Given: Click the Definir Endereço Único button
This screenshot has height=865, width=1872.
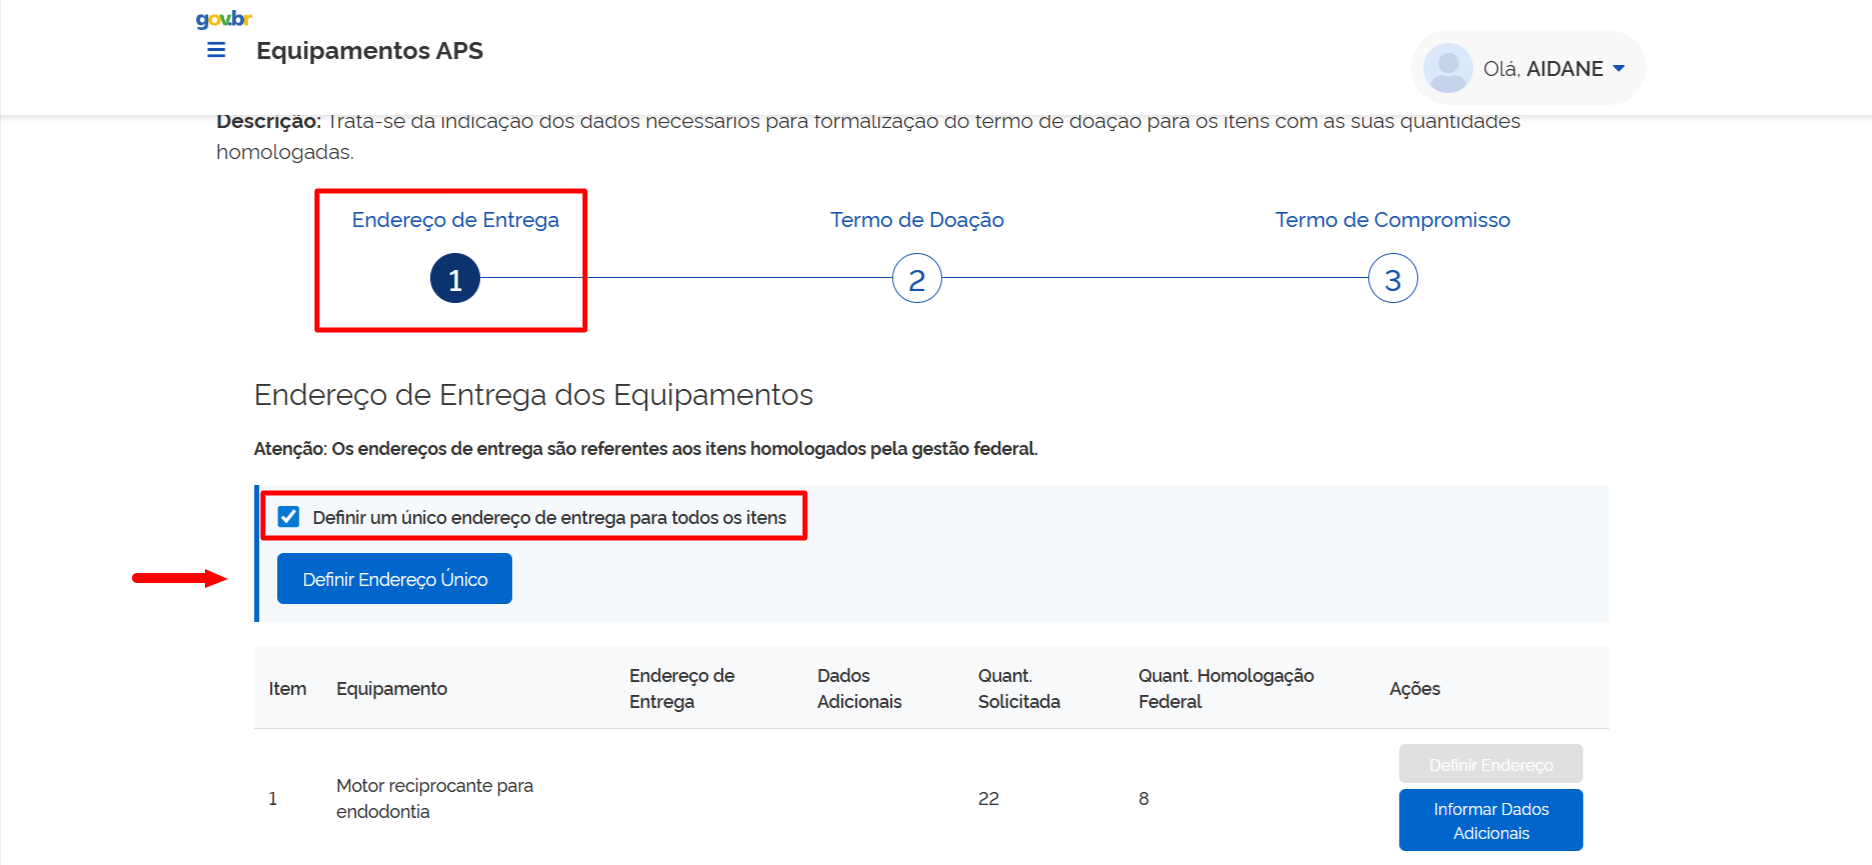Looking at the screenshot, I should [394, 579].
